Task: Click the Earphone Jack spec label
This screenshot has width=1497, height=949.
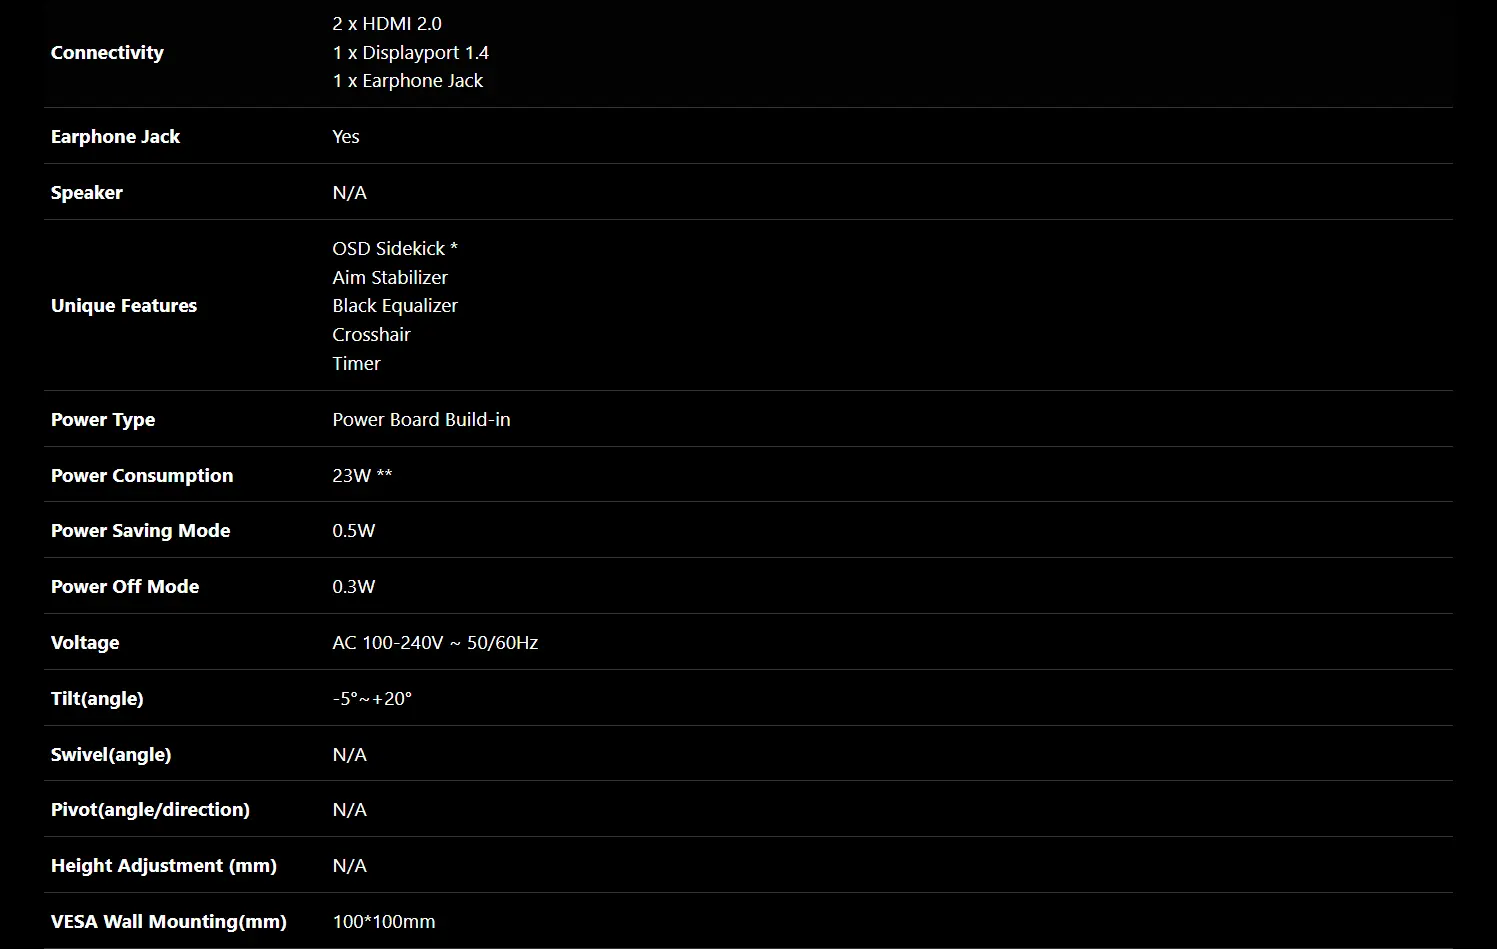Action: coord(115,137)
